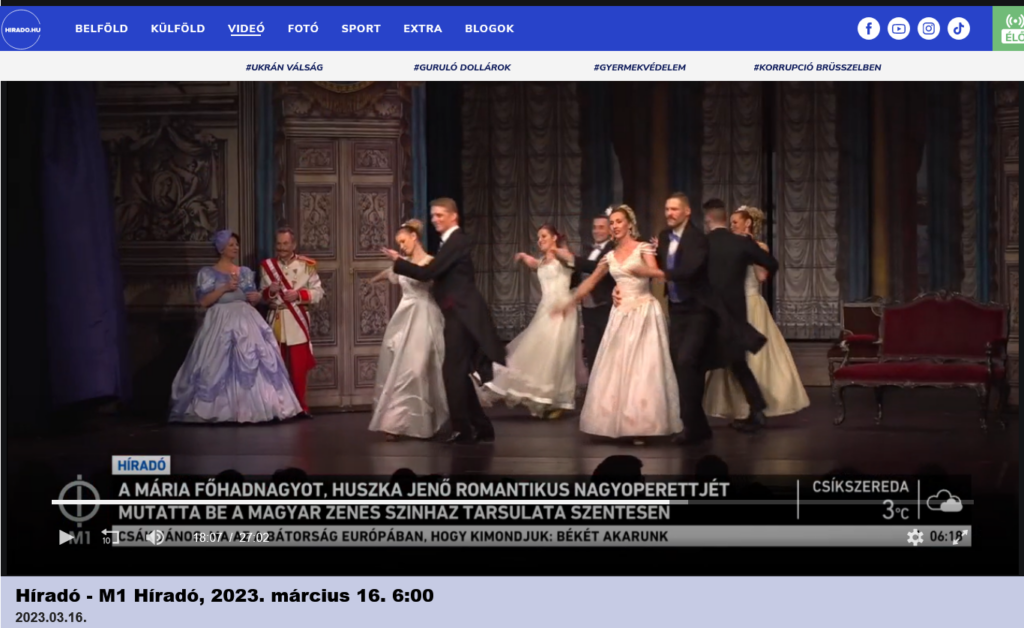Open the Hirado.hu home logo
This screenshot has height=628, width=1024.
coord(21,29)
